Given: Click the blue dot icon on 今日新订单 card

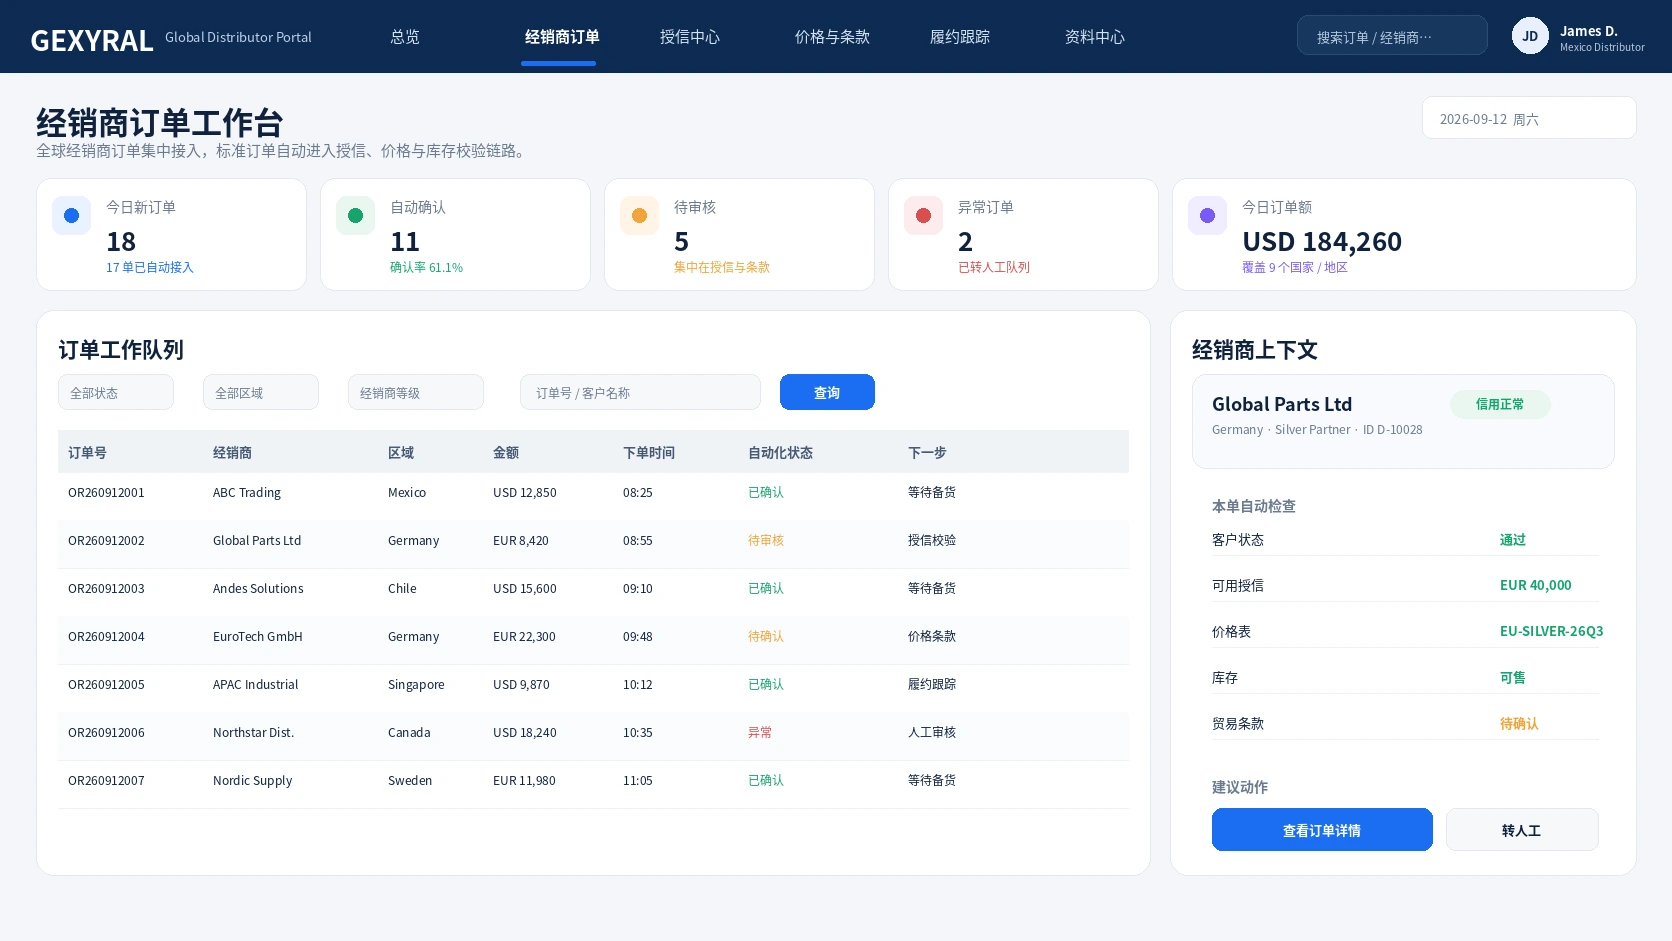Looking at the screenshot, I should [x=71, y=215].
